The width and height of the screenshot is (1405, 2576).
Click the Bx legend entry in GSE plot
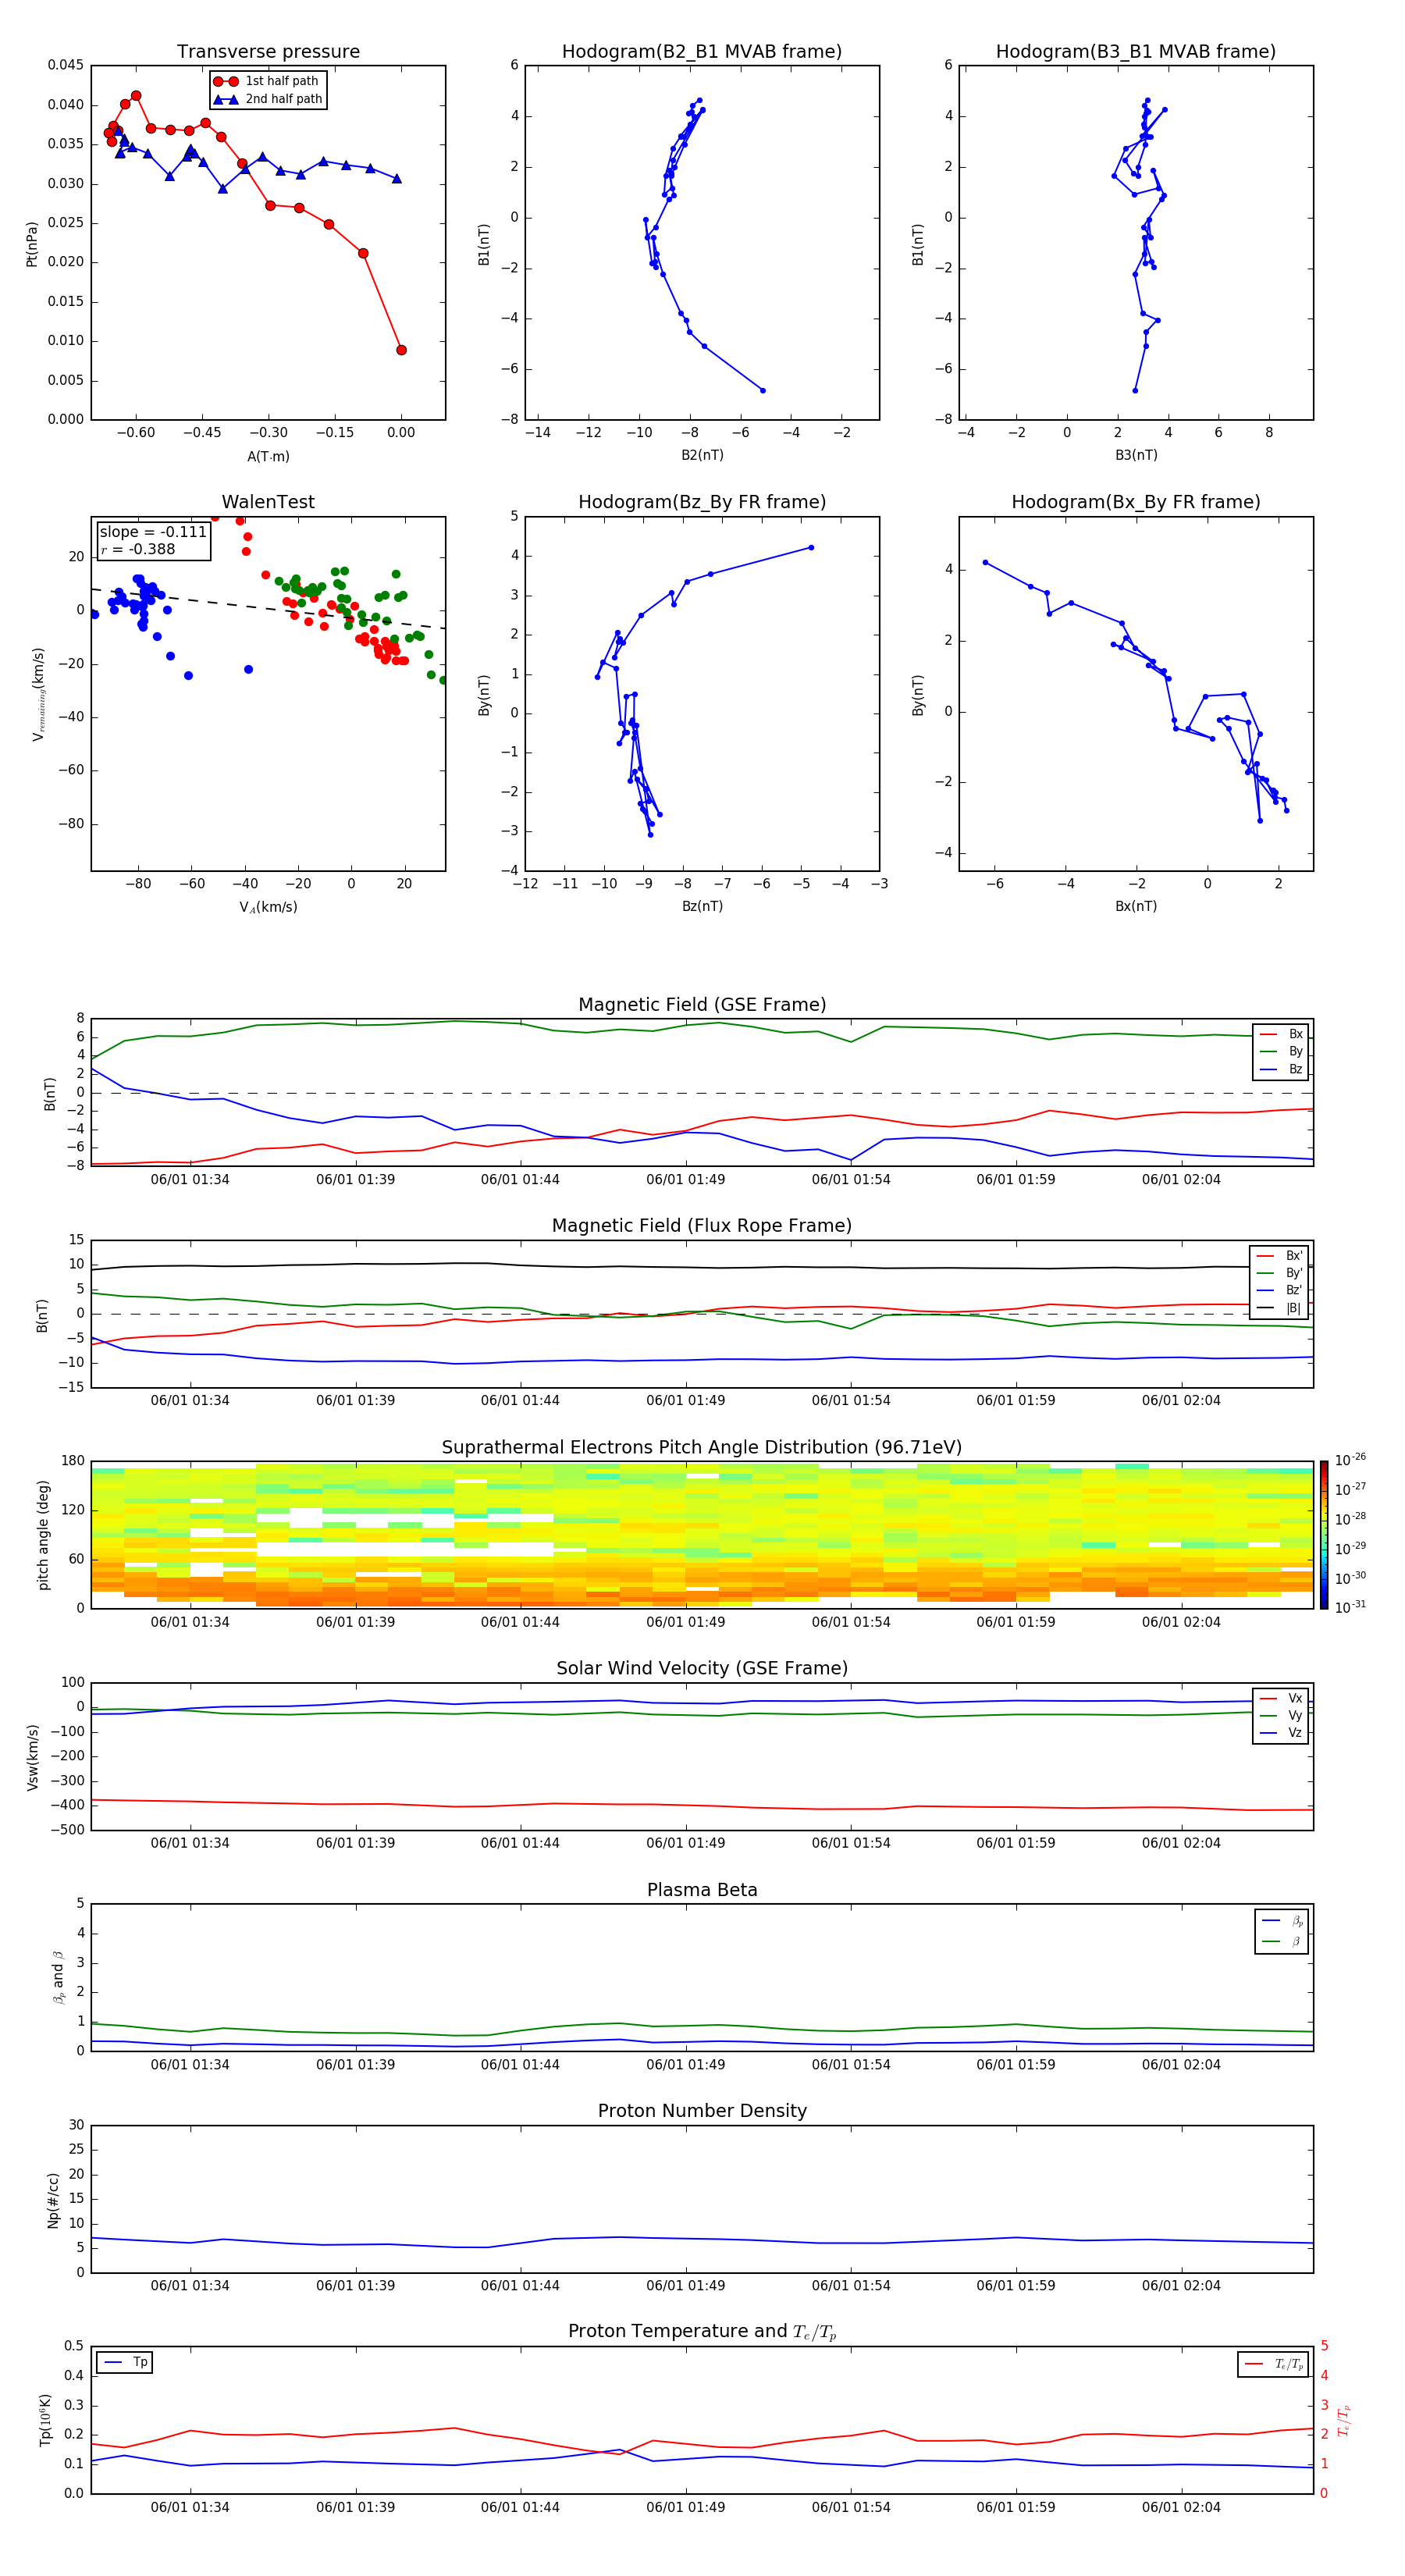tap(1281, 1034)
